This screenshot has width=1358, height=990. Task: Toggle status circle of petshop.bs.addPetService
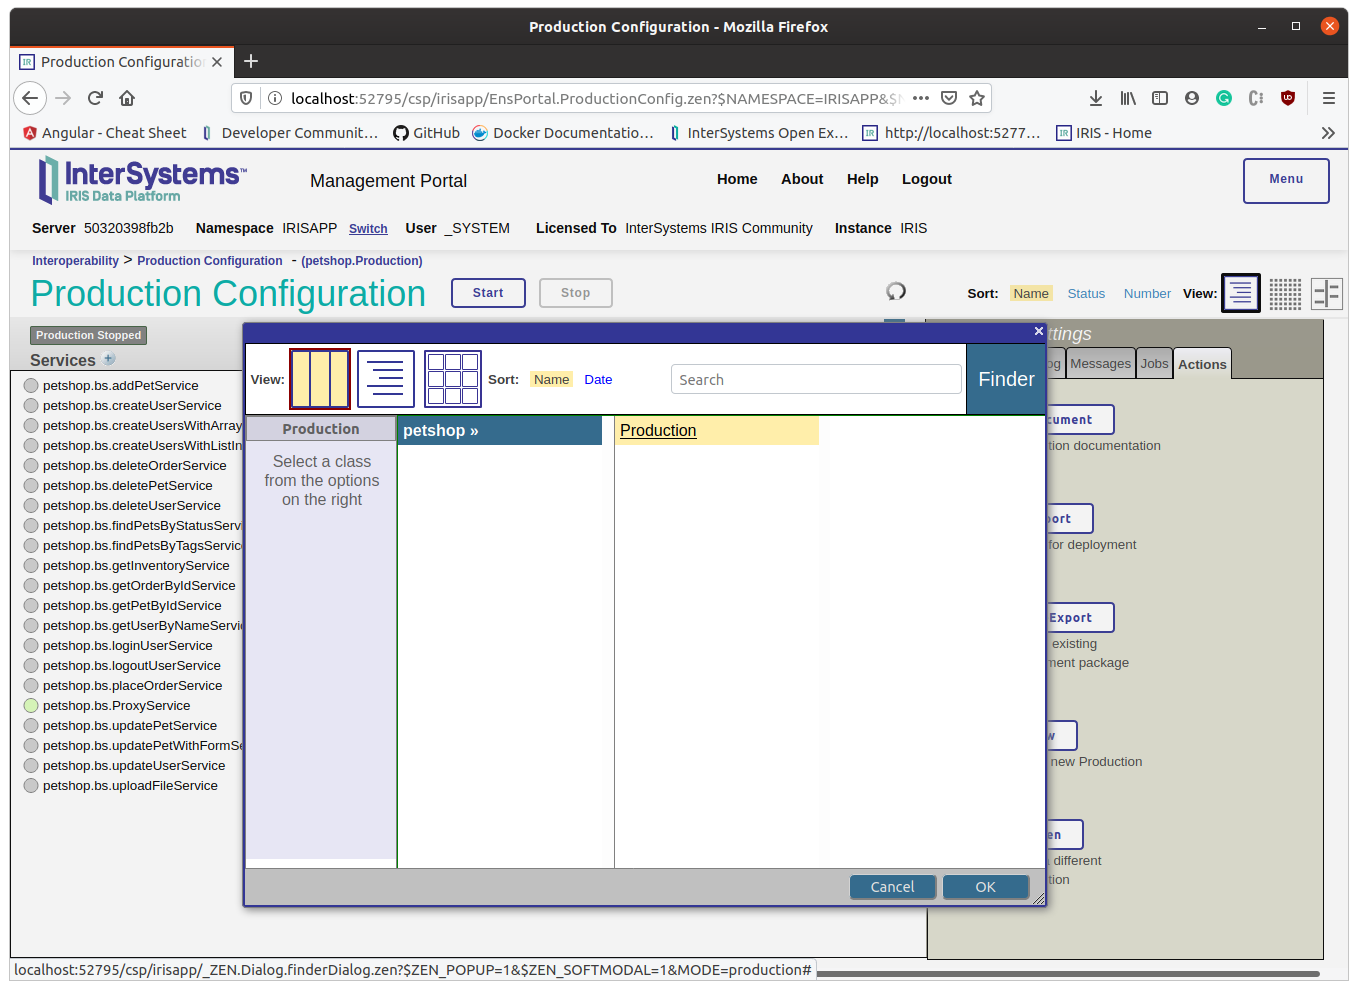coord(31,385)
